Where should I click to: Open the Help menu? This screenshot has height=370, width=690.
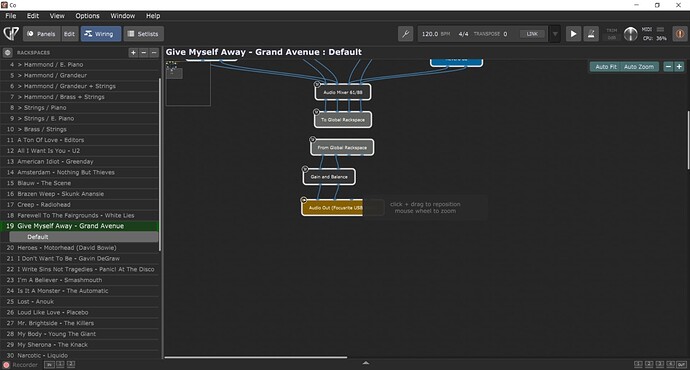[153, 16]
